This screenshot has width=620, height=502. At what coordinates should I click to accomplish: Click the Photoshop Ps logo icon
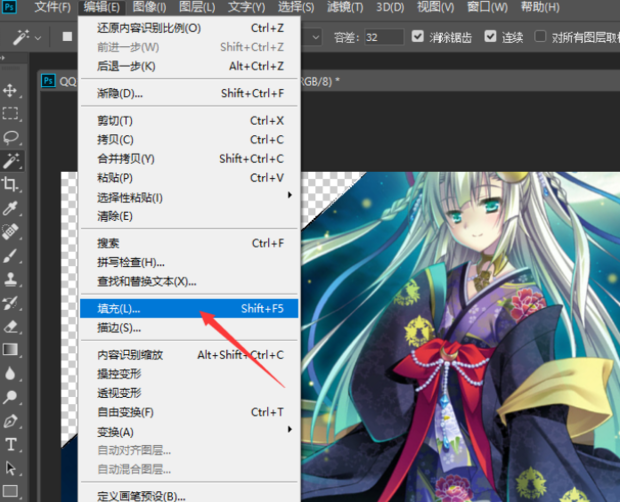9,7
